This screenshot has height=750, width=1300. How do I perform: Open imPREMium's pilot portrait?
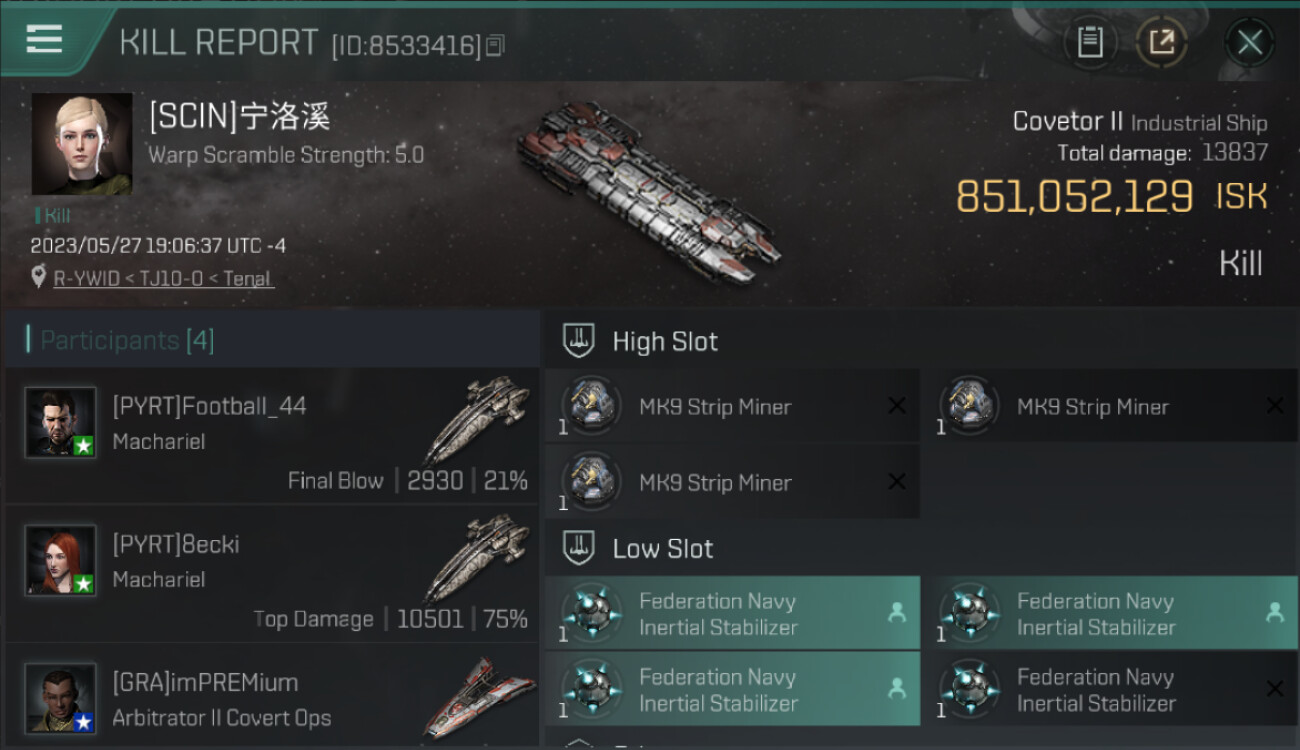(61, 698)
